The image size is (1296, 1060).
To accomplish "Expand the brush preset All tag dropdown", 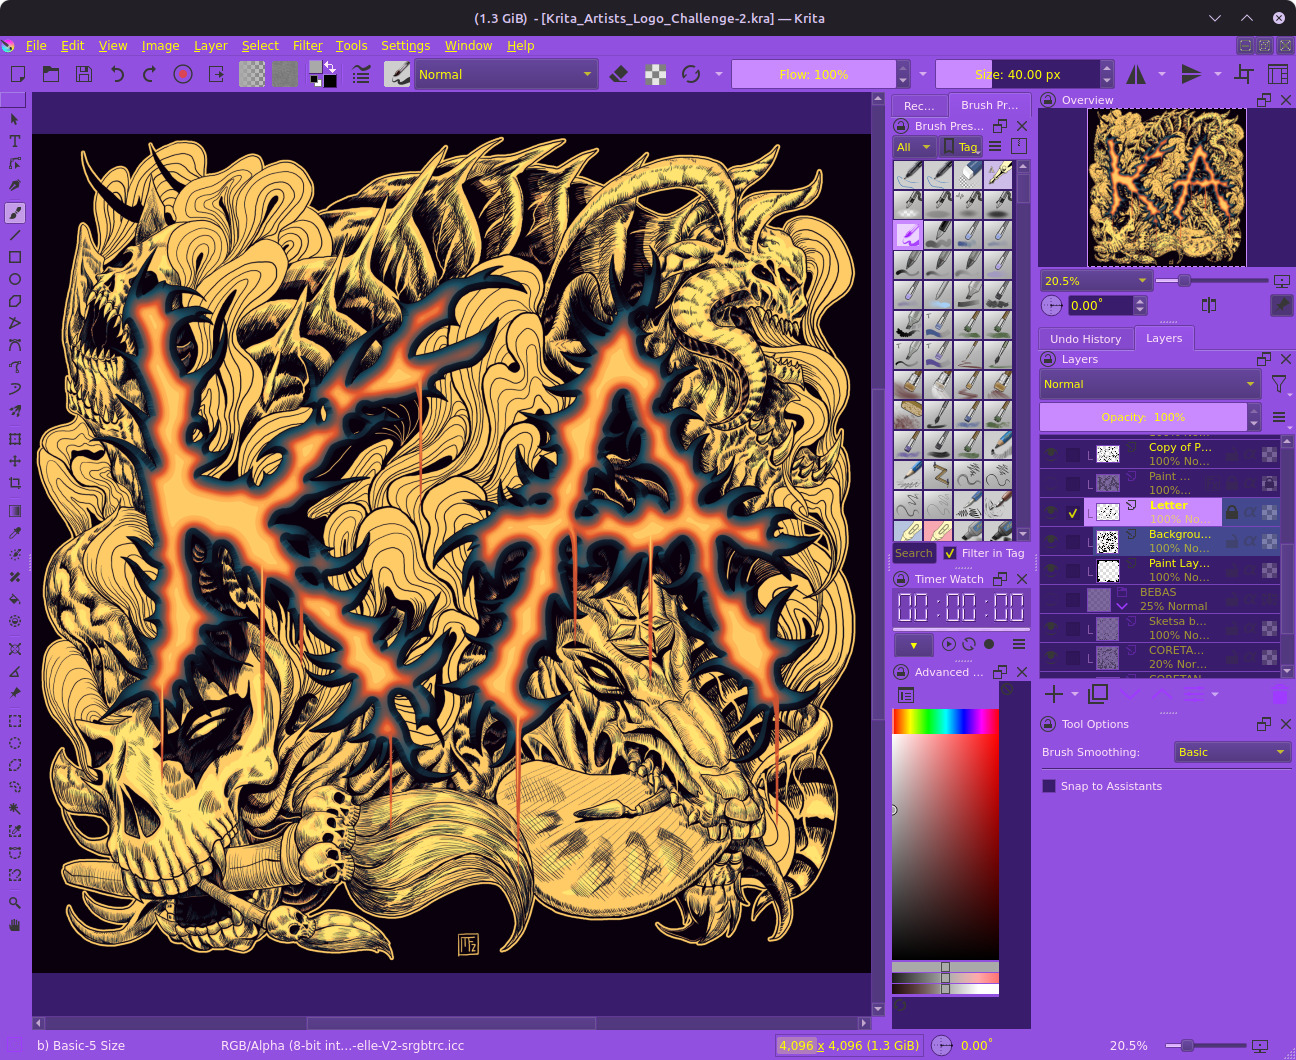I will [914, 147].
